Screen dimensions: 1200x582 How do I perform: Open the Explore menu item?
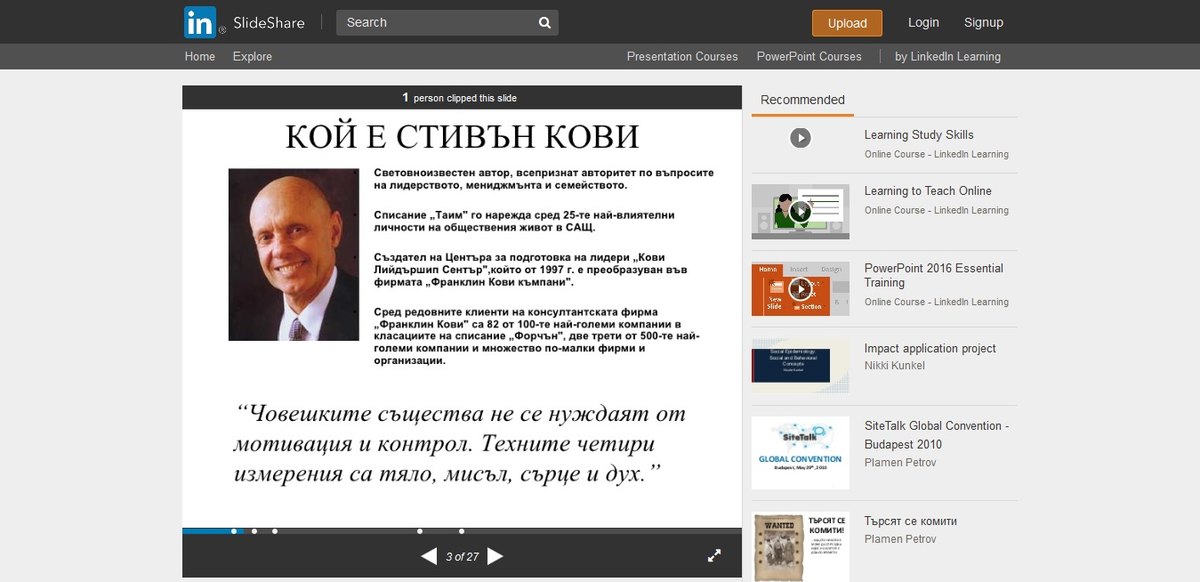(252, 57)
